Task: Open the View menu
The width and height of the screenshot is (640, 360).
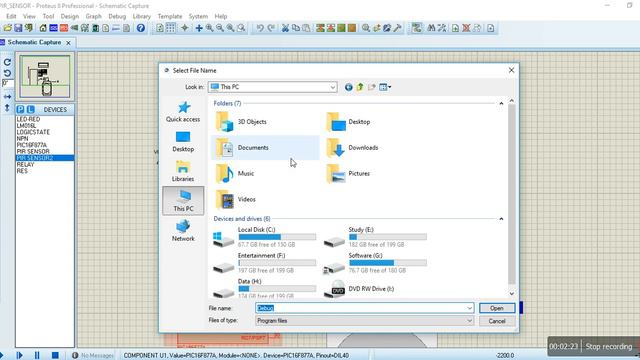Action: [x=29, y=16]
